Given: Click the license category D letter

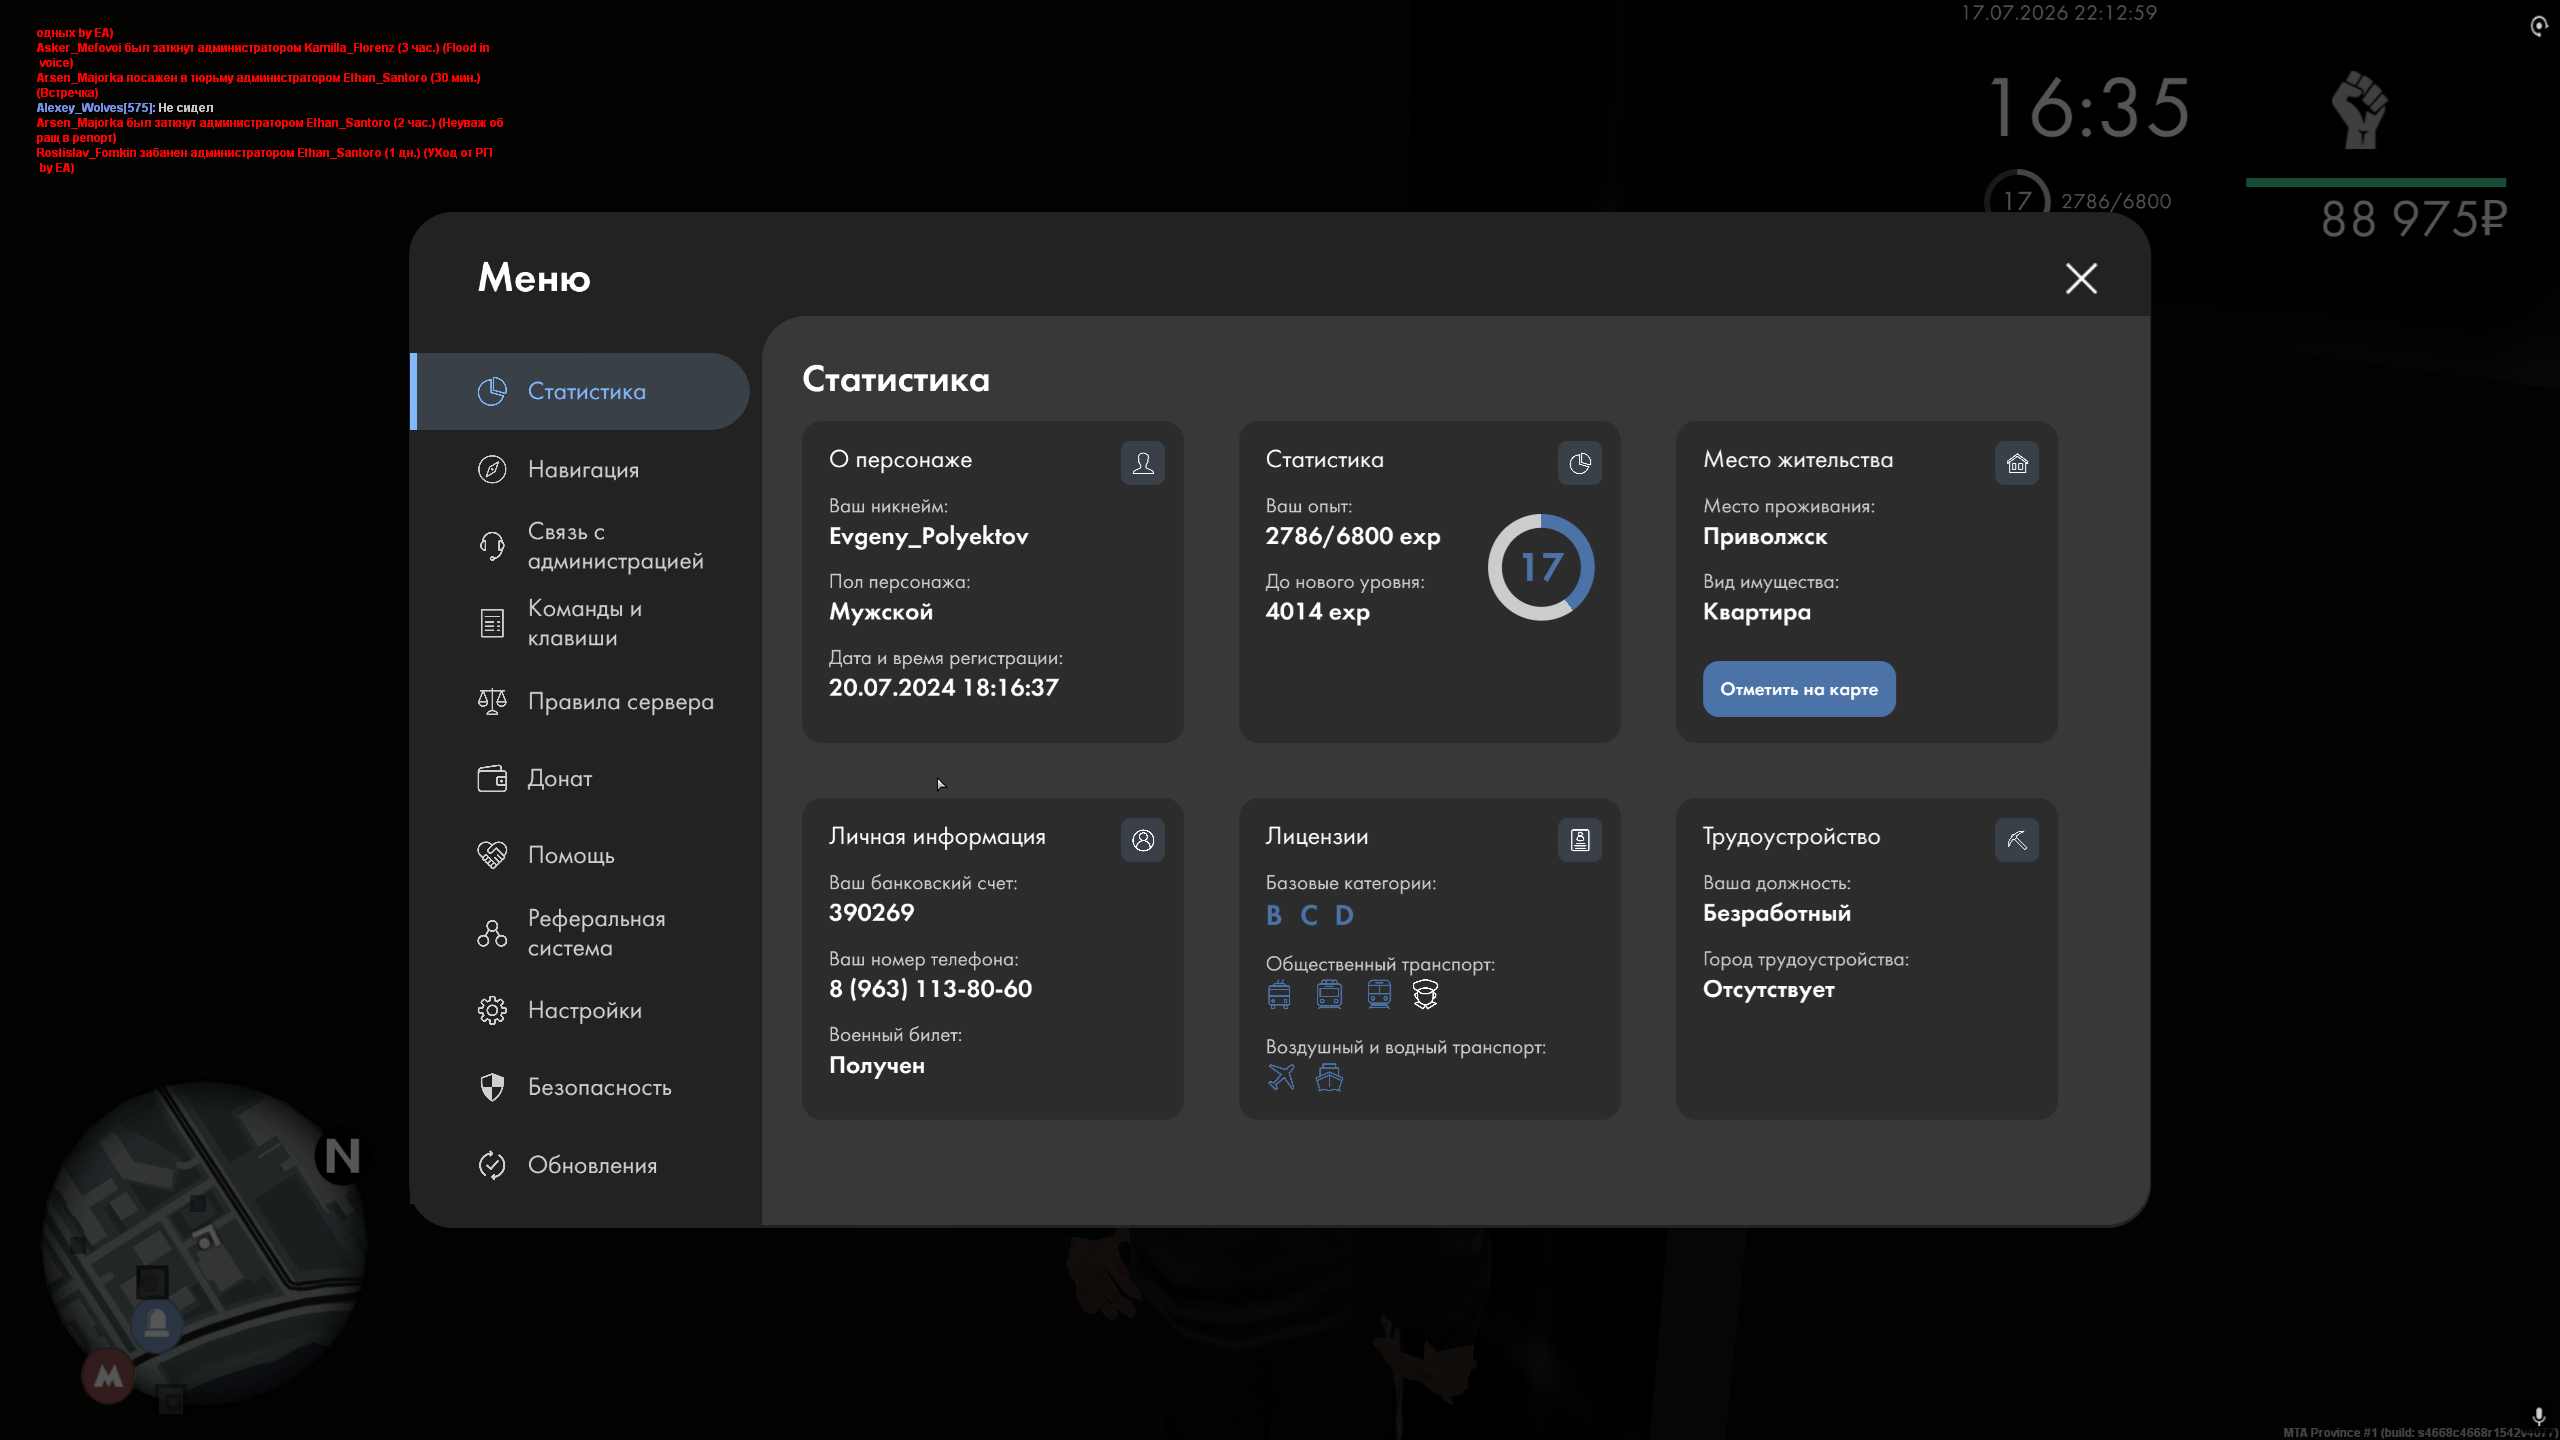Looking at the screenshot, I should [1345, 915].
